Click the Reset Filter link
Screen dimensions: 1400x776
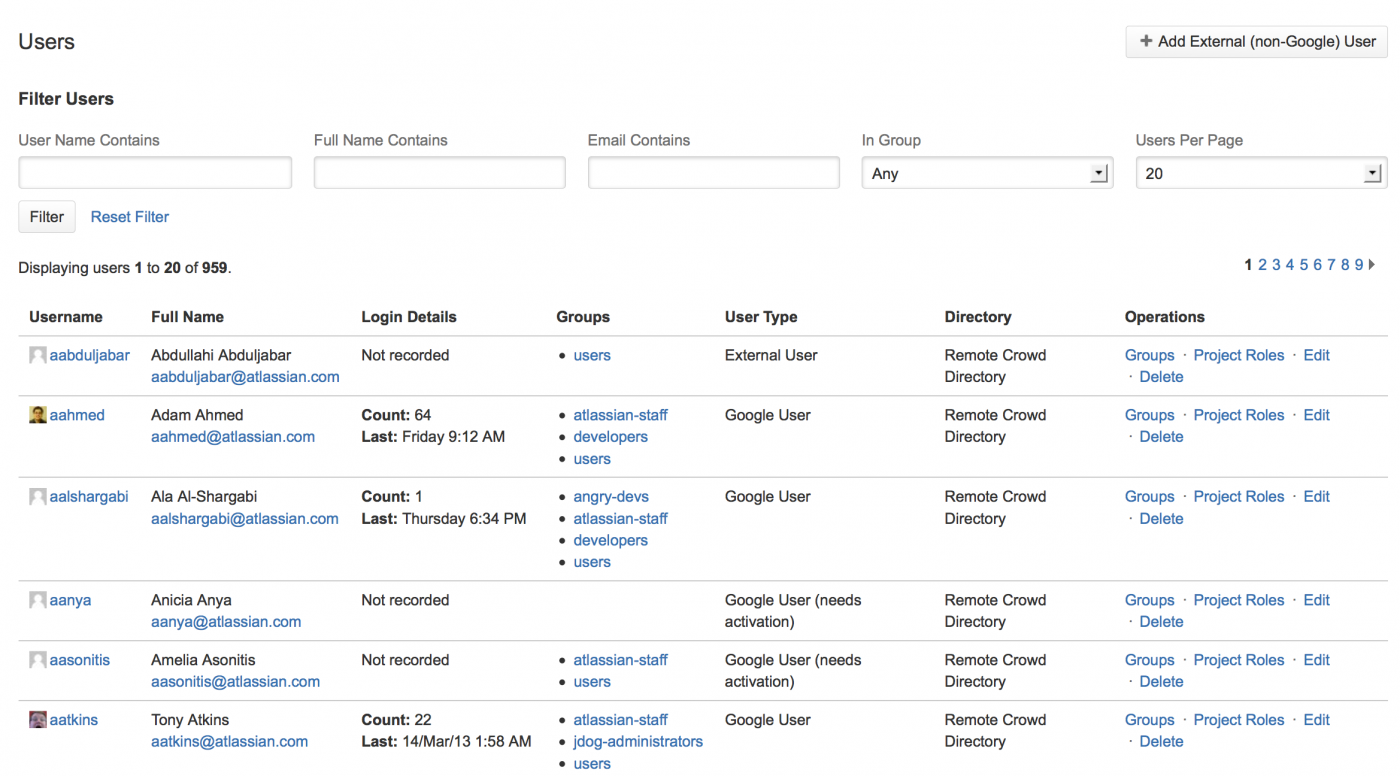click(130, 217)
